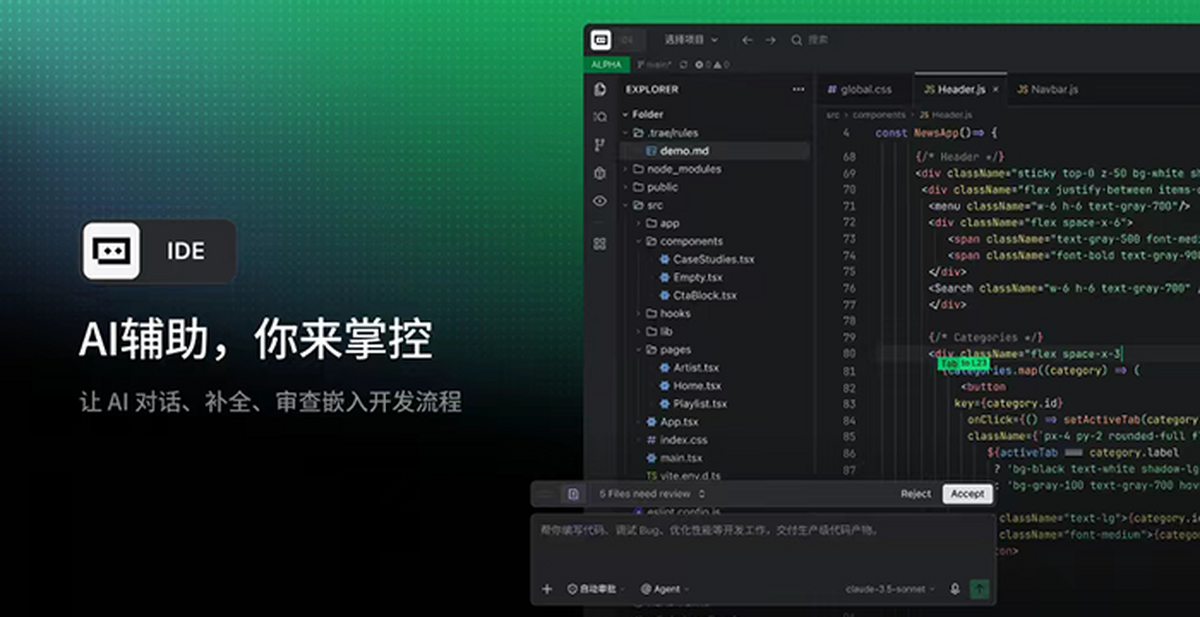The image size is (1200, 617).
Task: Click the sync refresh icon in status strip
Action: [684, 64]
